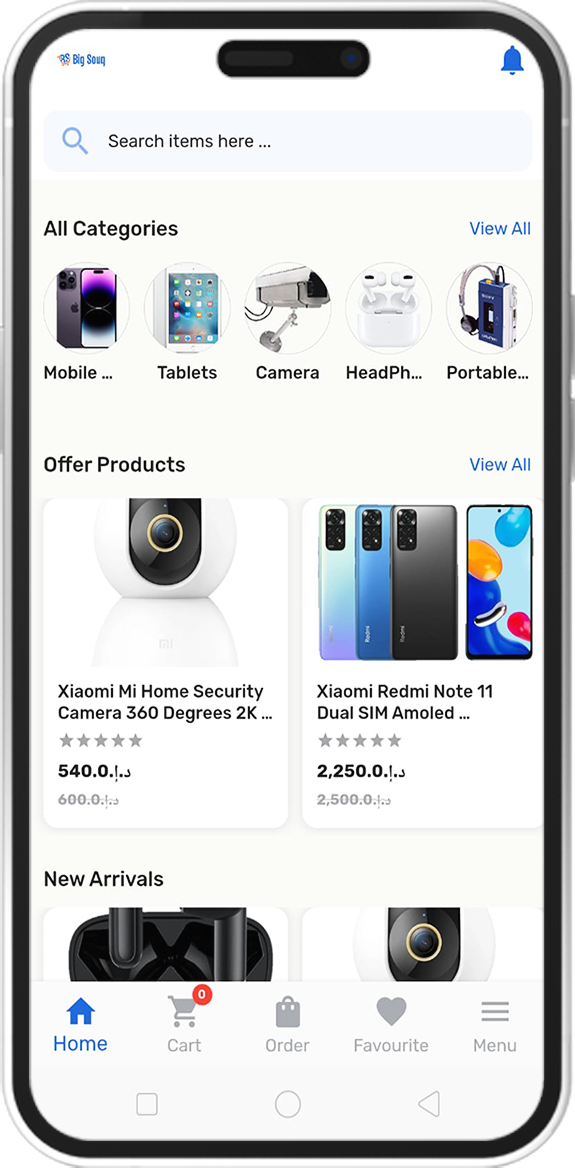Open the Big Souq logo
This screenshot has height=1168, width=575.
pos(81,60)
